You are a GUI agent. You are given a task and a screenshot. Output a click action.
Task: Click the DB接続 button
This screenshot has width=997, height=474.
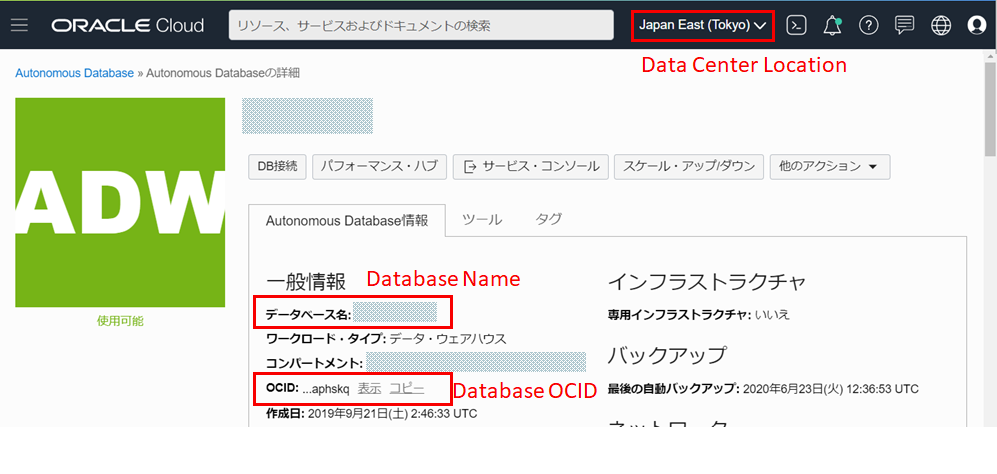click(x=277, y=167)
